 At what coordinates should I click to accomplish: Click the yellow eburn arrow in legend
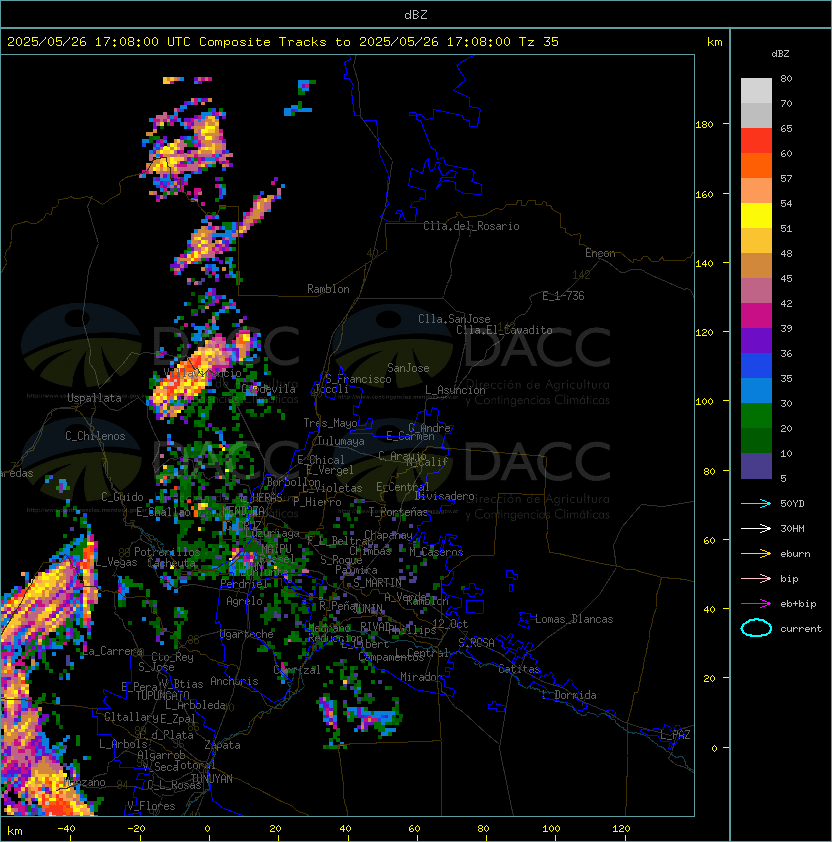[x=756, y=554]
